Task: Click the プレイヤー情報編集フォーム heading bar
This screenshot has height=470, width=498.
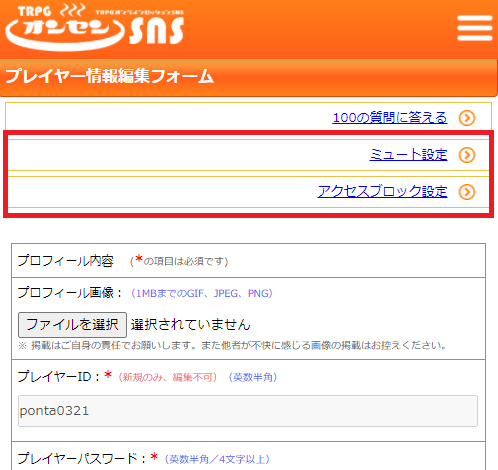Action: coord(249,77)
